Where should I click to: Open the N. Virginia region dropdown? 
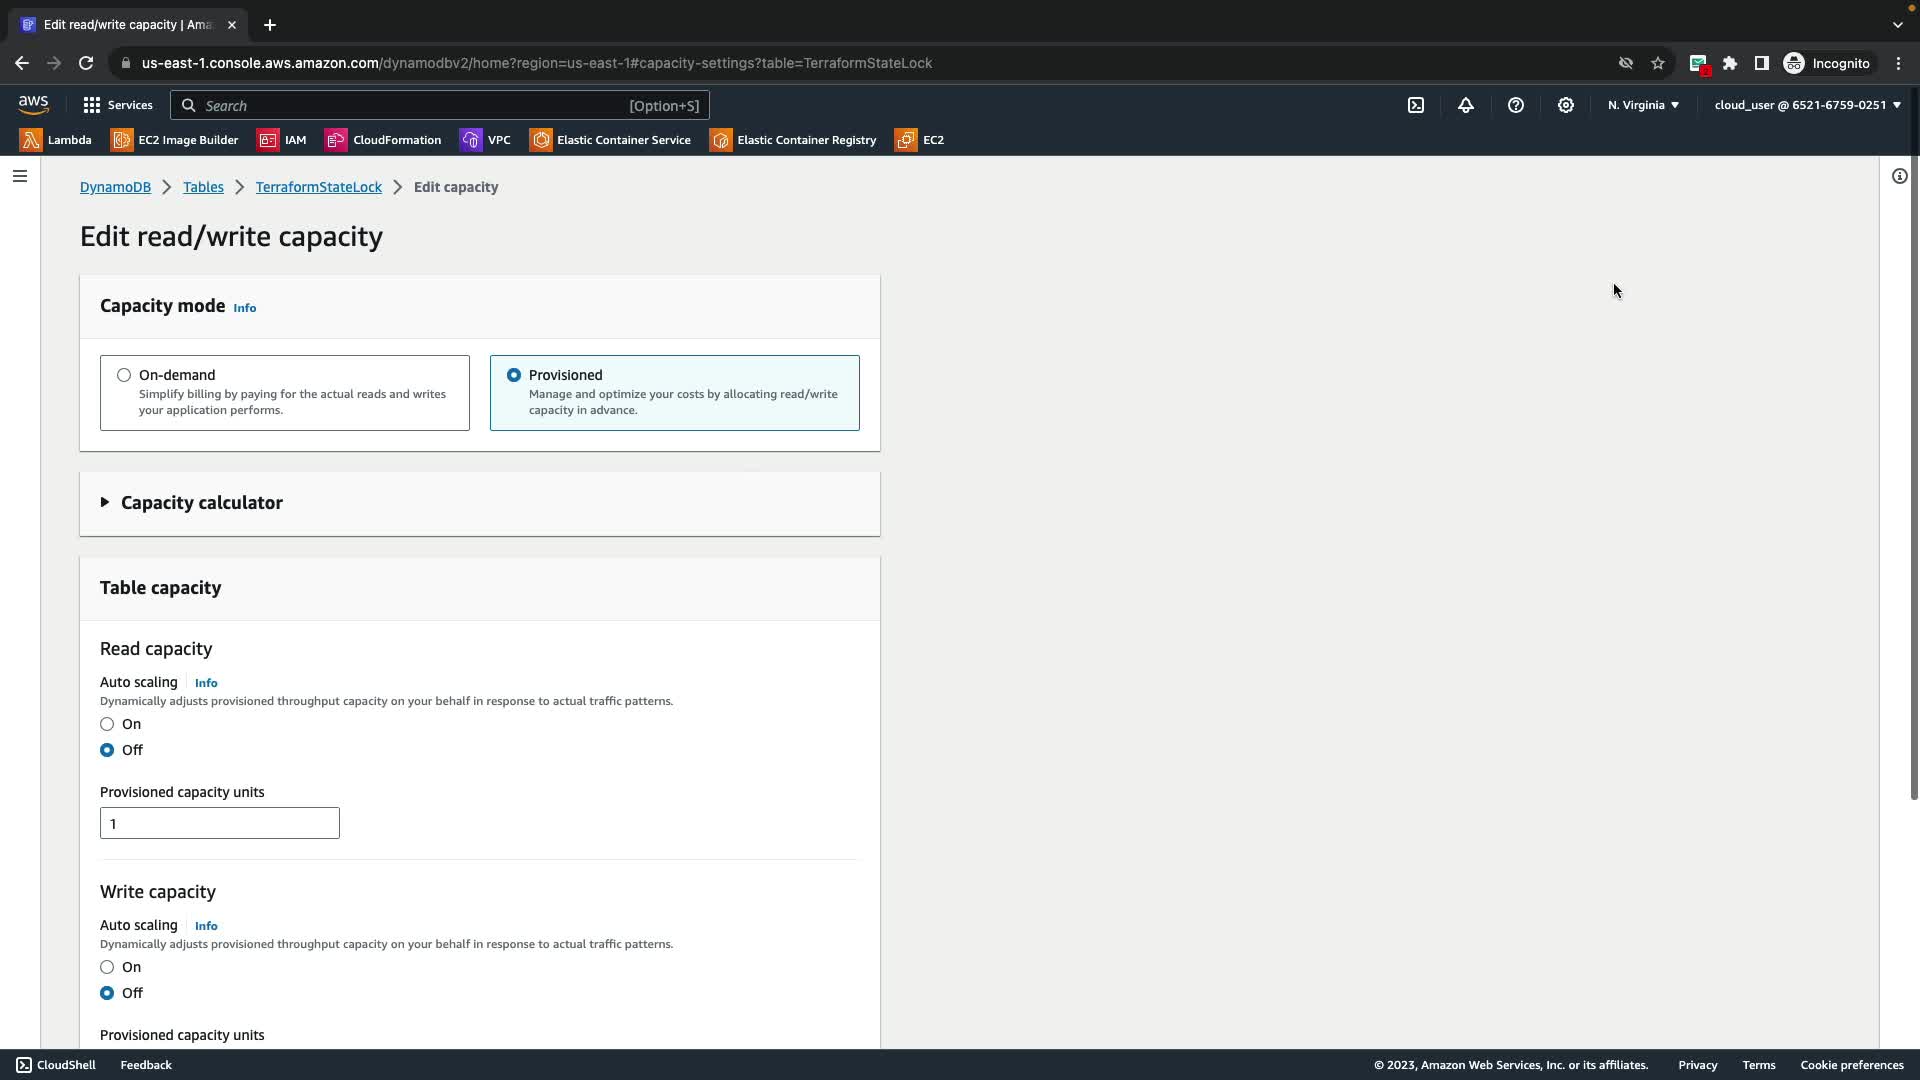(x=1643, y=105)
